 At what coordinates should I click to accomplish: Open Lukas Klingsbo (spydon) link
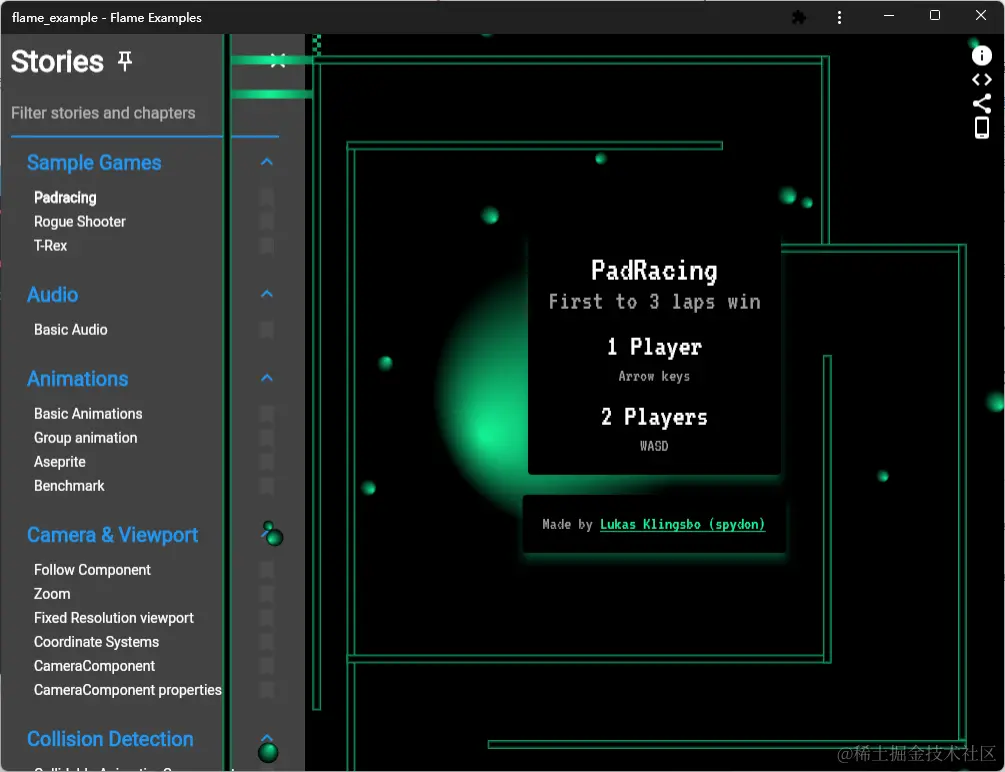click(x=682, y=524)
